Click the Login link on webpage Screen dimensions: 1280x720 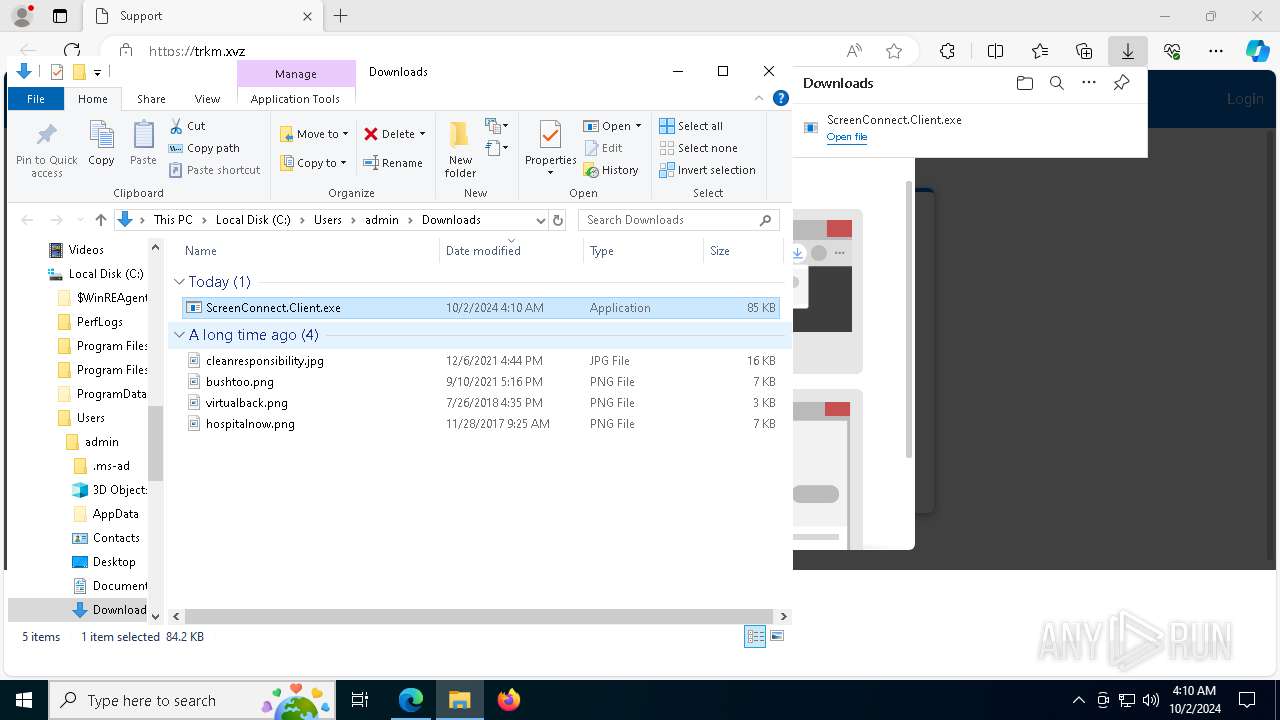click(x=1245, y=99)
